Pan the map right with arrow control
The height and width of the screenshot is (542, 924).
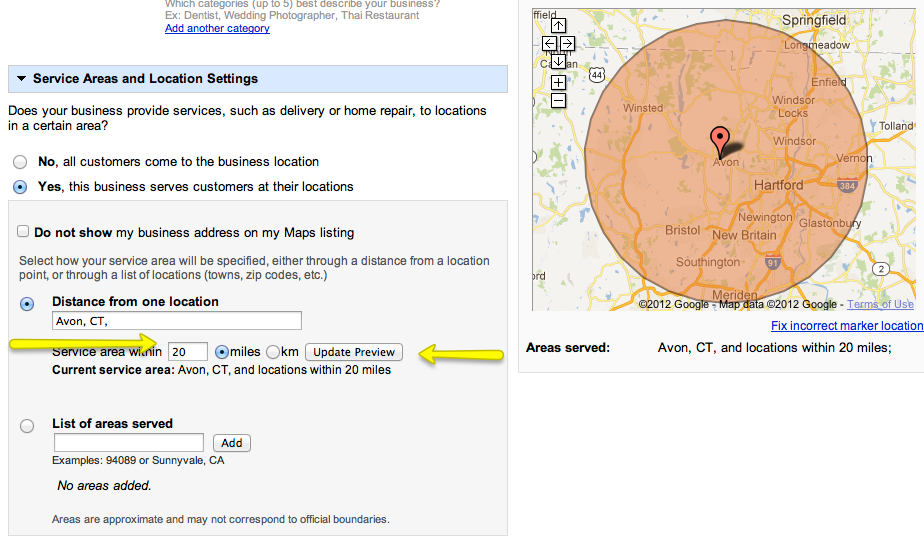point(567,44)
